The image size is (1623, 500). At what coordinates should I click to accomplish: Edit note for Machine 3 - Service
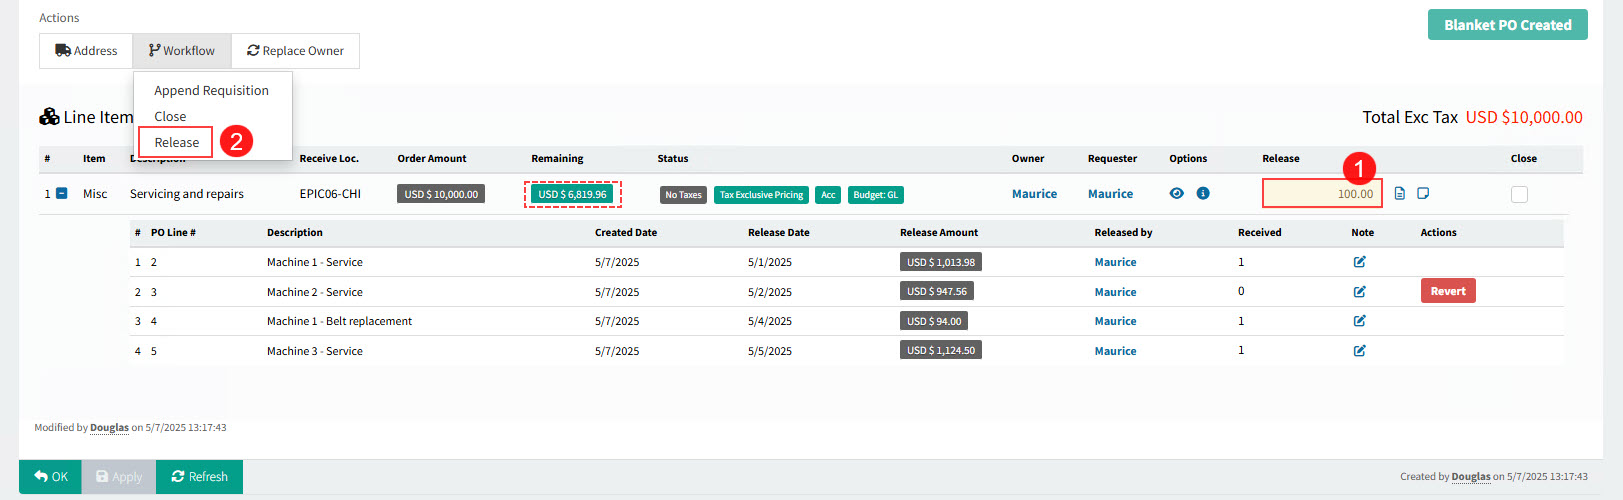click(x=1359, y=351)
